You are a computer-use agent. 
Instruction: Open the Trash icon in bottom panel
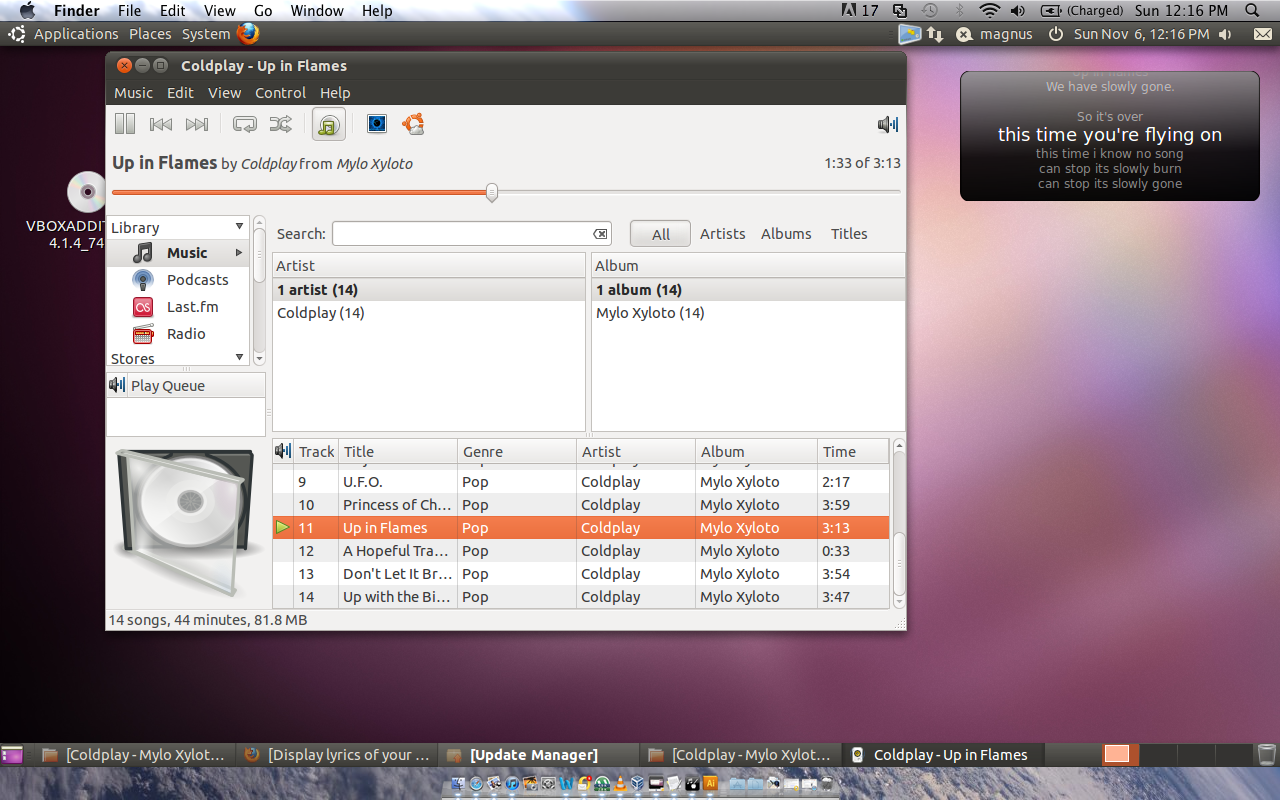tap(1266, 755)
